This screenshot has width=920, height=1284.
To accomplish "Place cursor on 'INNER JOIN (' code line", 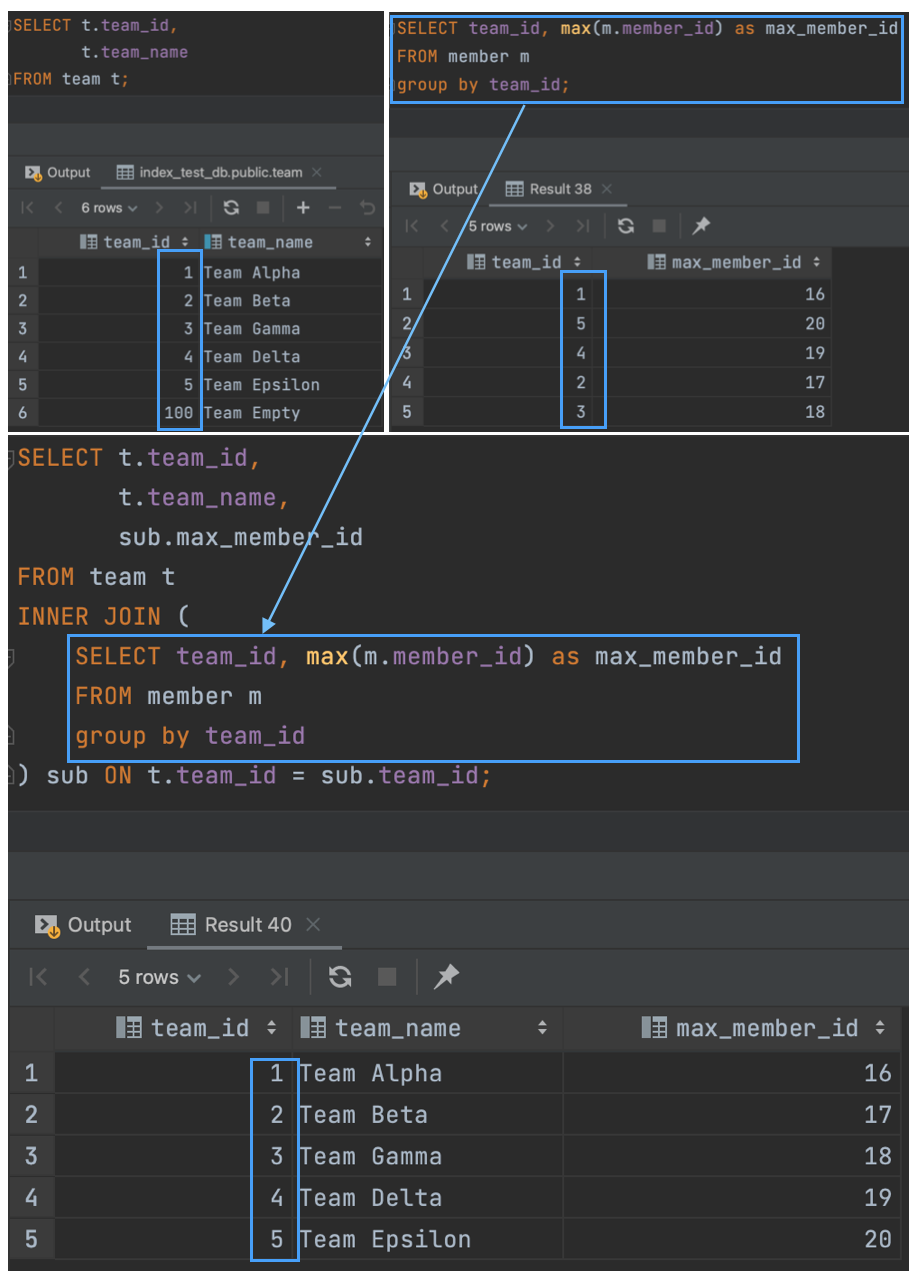I will pos(104,616).
